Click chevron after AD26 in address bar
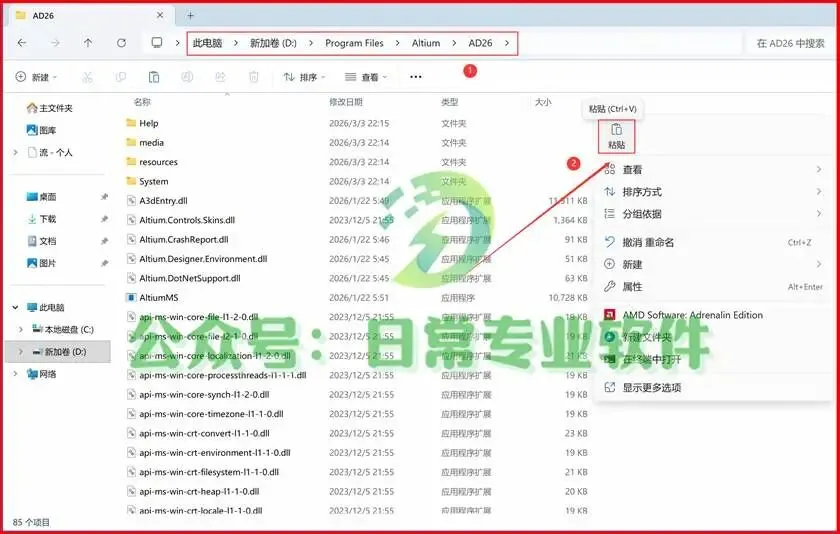This screenshot has height=534, width=840. [x=507, y=43]
